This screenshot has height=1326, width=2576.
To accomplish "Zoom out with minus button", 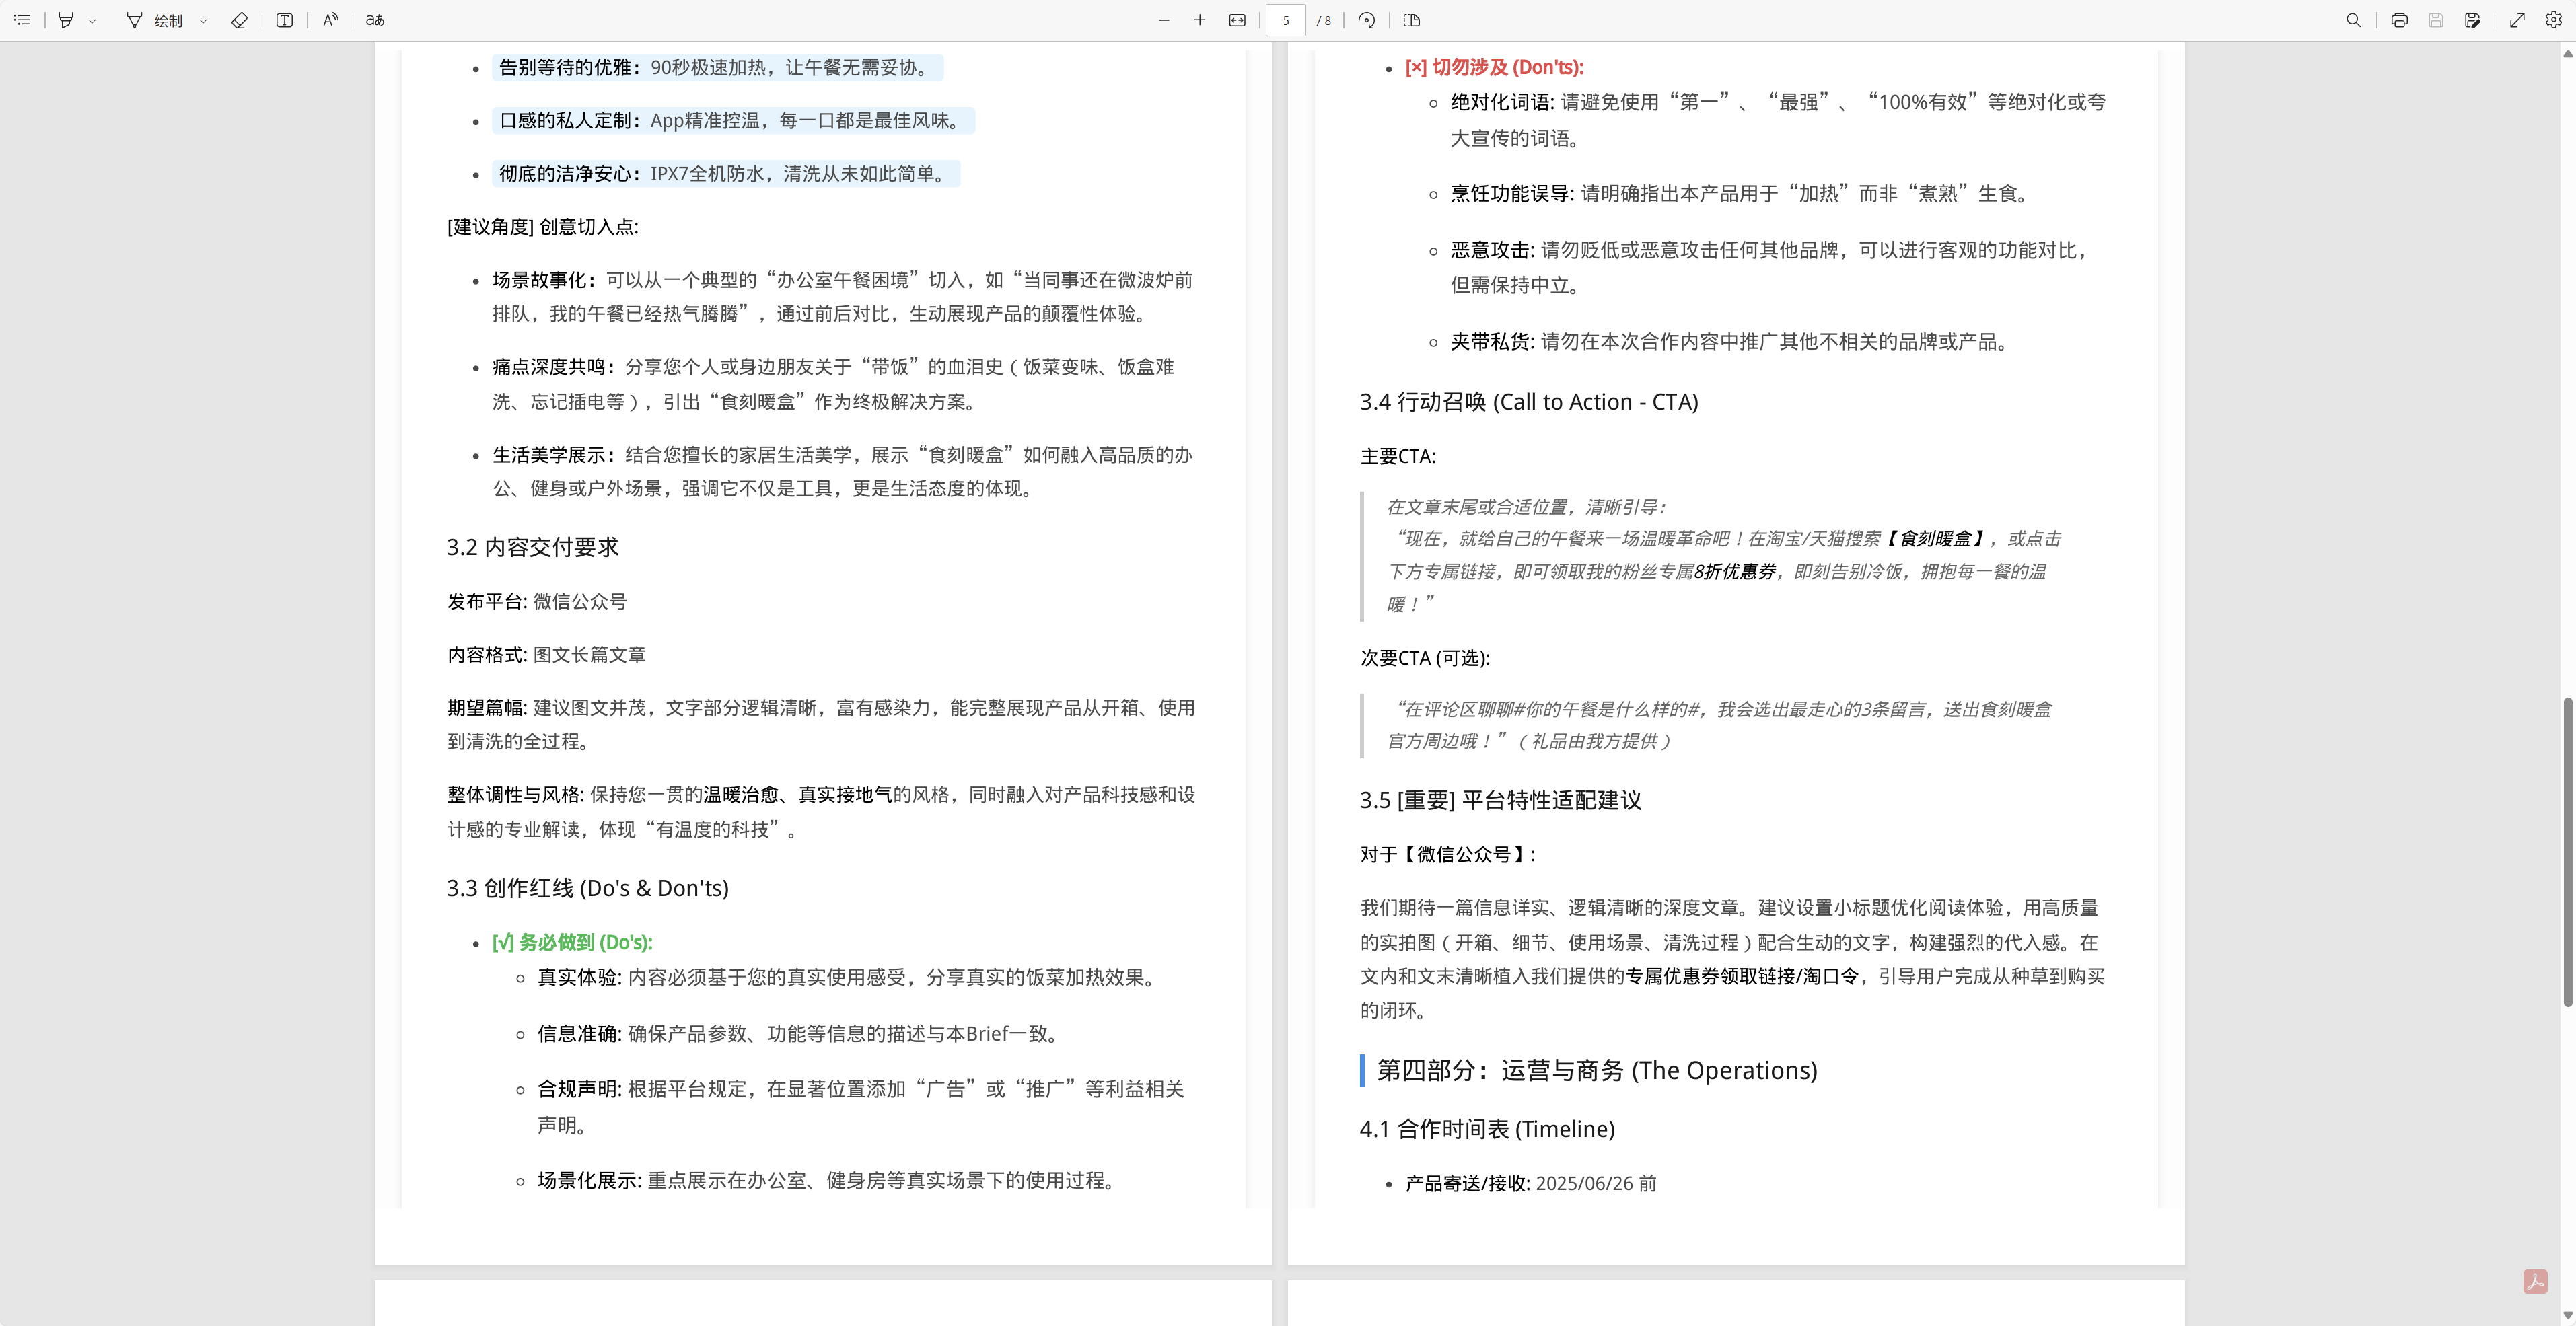I will [x=1164, y=20].
